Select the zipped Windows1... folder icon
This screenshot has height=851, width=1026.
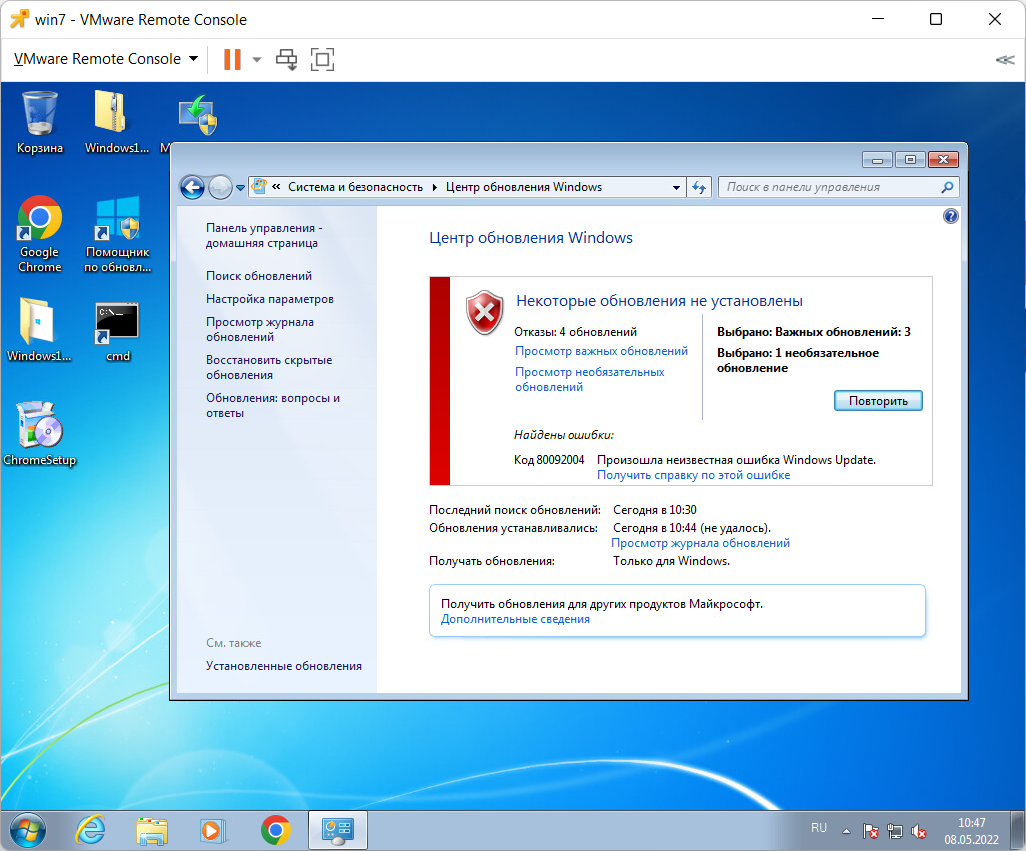[117, 123]
